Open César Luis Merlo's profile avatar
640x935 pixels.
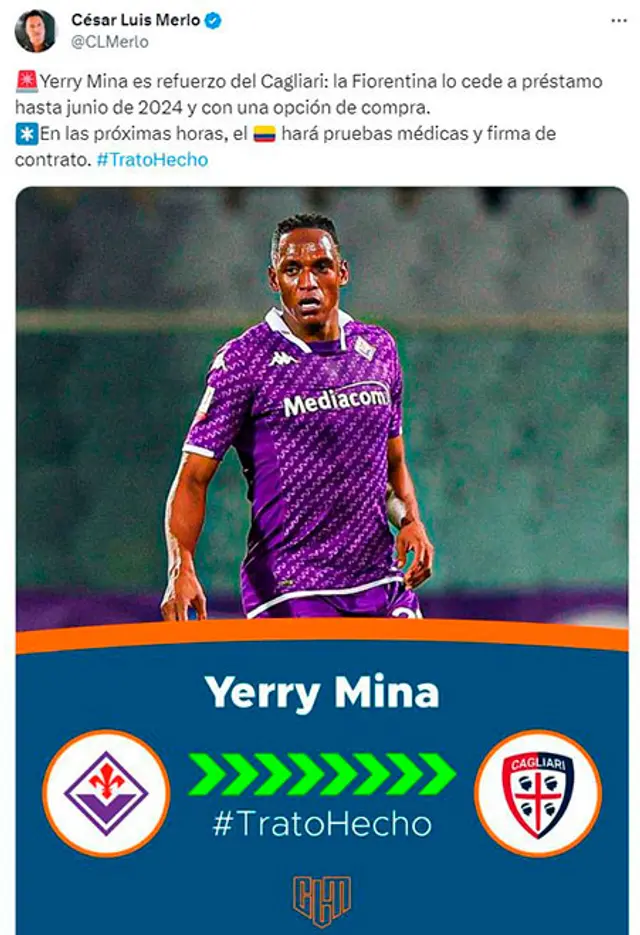coord(35,30)
